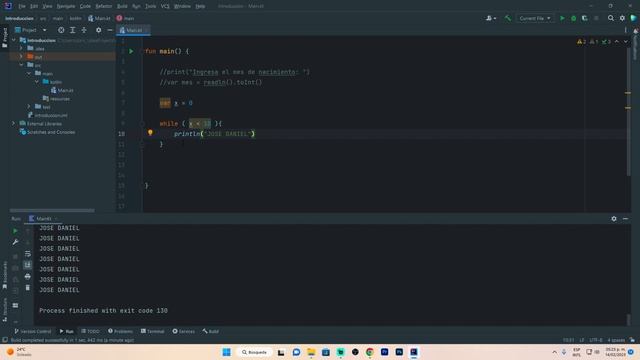Image resolution: width=640 pixels, height=360 pixels.
Task: Collapse the src folder
Action: [x=21, y=65]
